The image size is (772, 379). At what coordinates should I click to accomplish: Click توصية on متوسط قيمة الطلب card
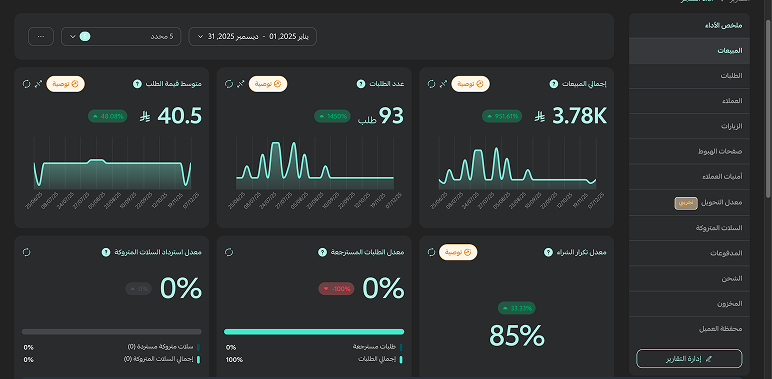65,84
